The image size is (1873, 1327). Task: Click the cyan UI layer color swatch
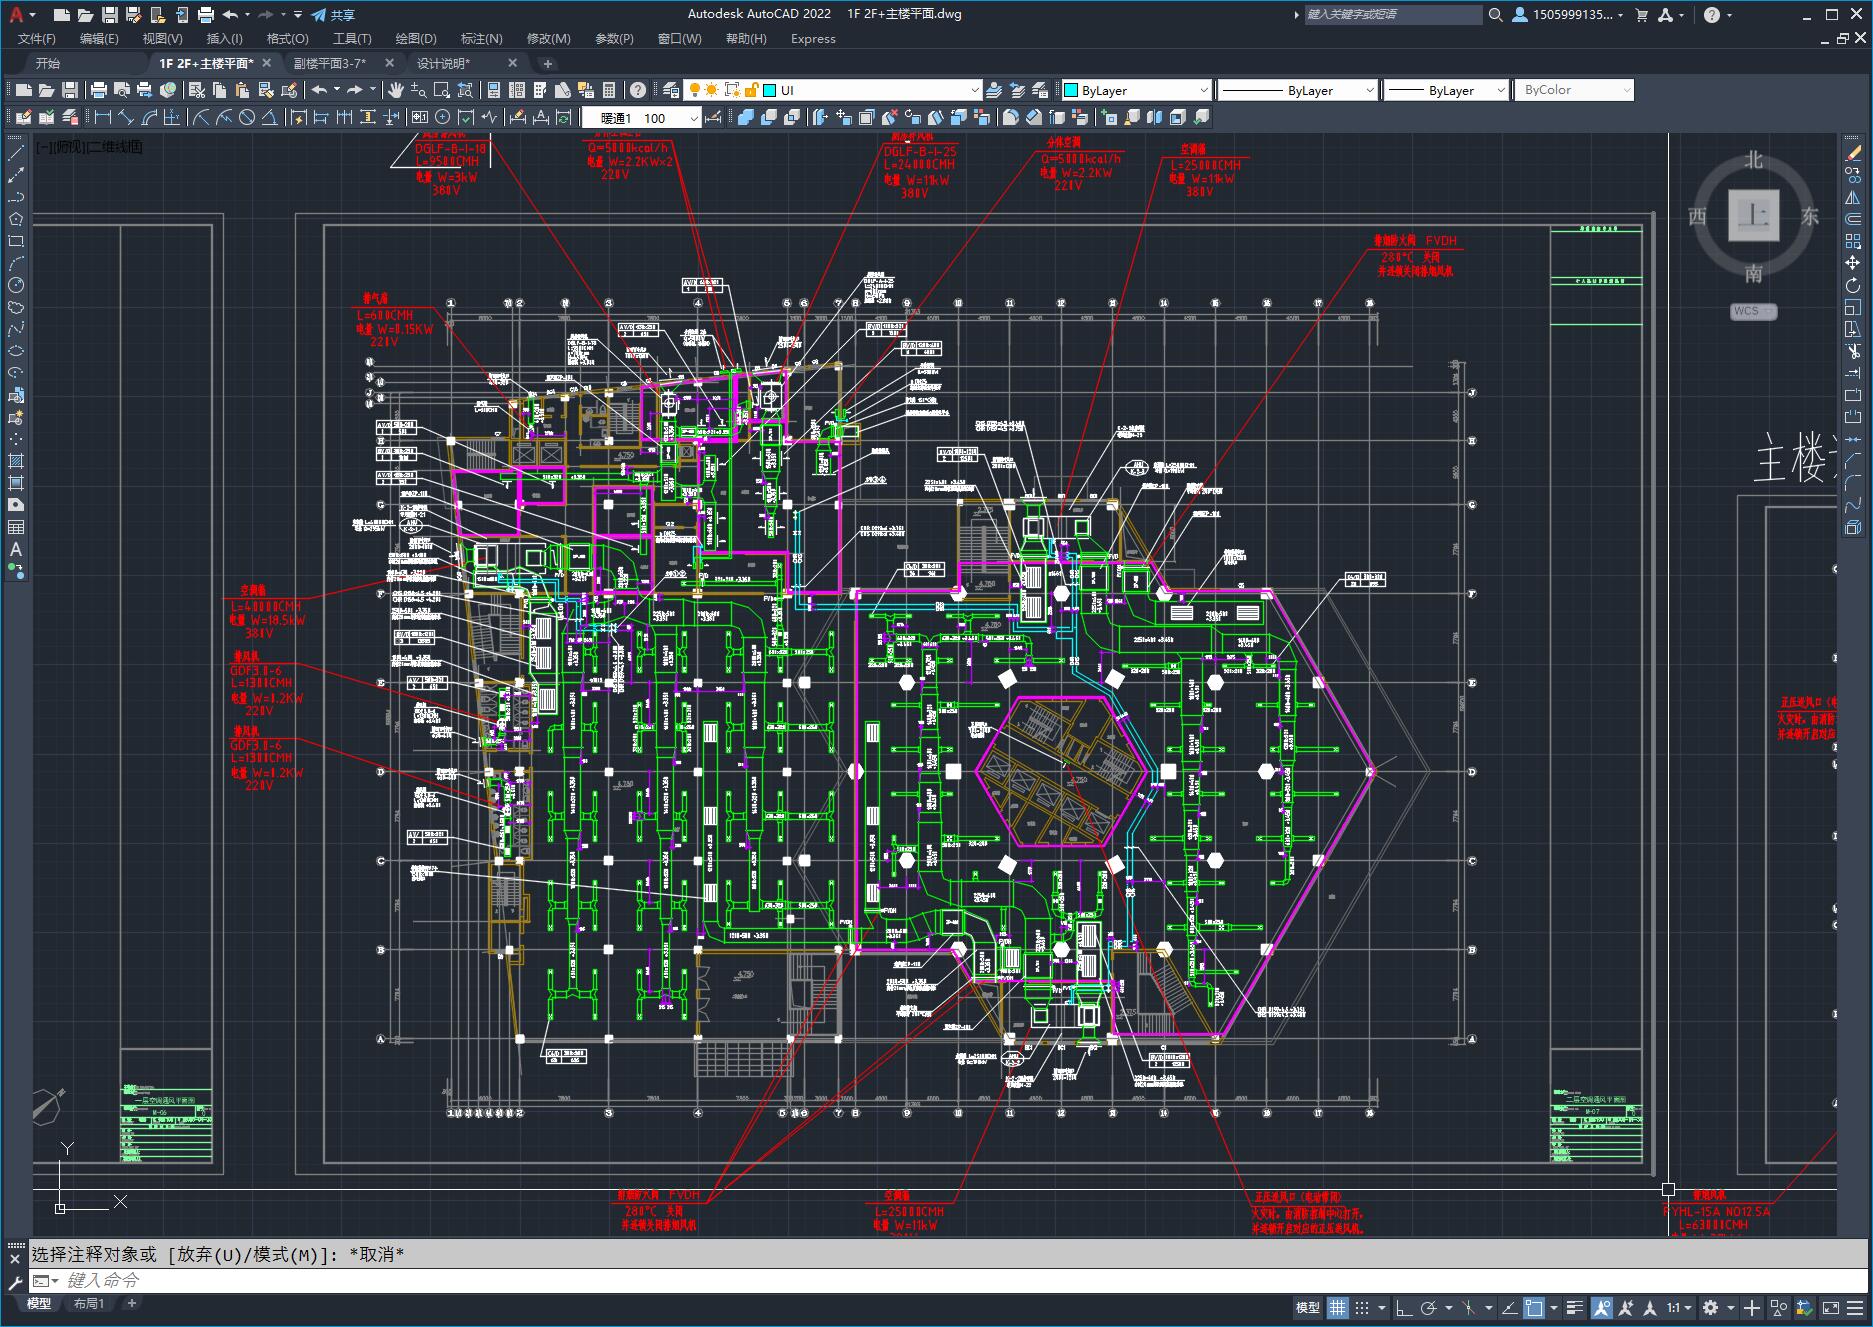(770, 90)
